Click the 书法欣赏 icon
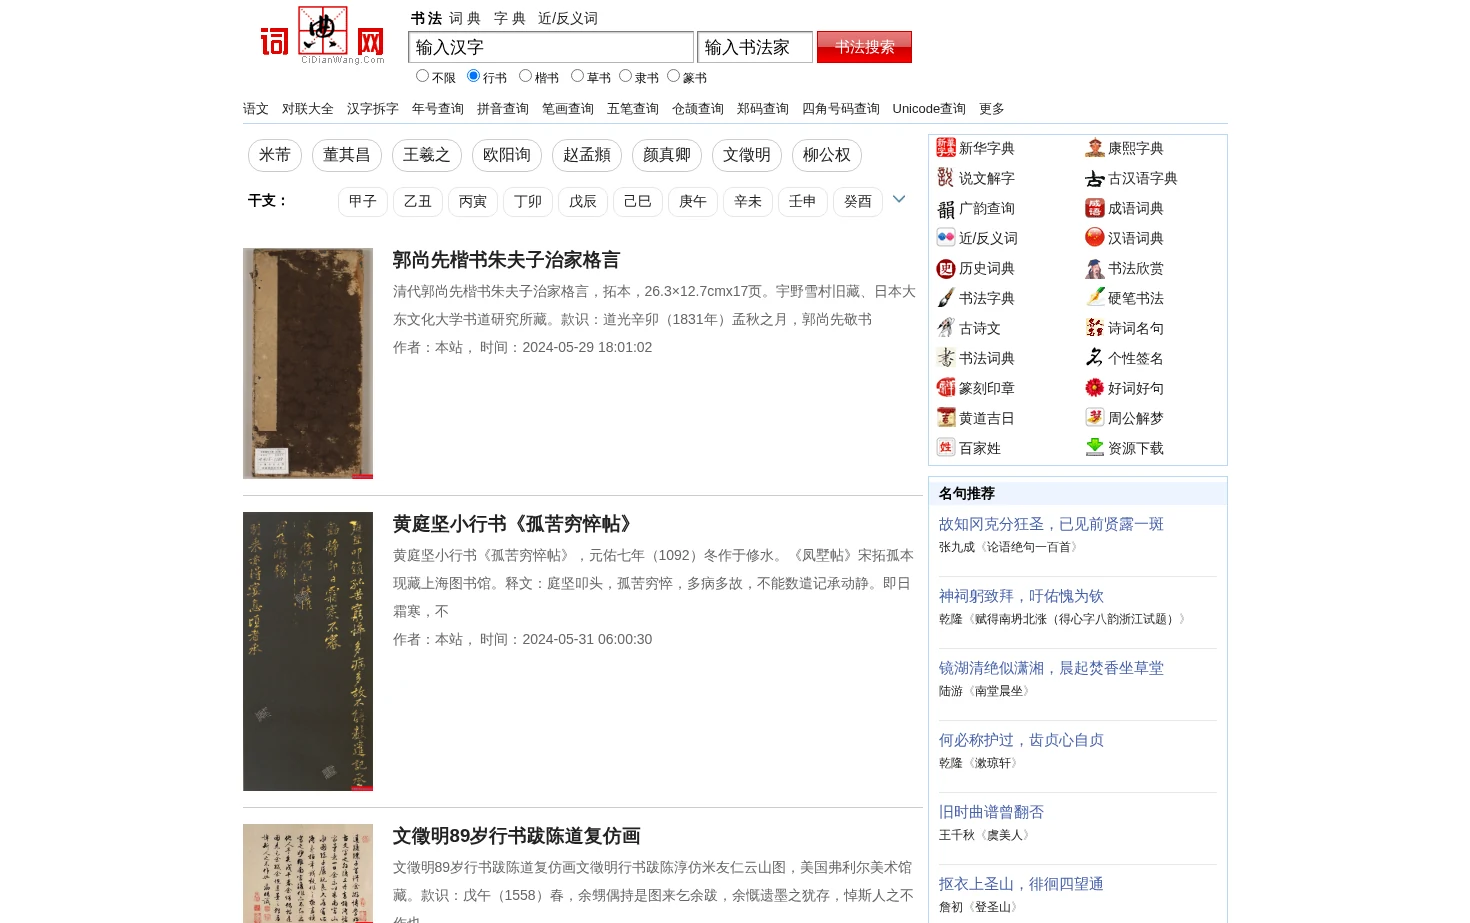The width and height of the screenshot is (1470, 923). click(1094, 268)
